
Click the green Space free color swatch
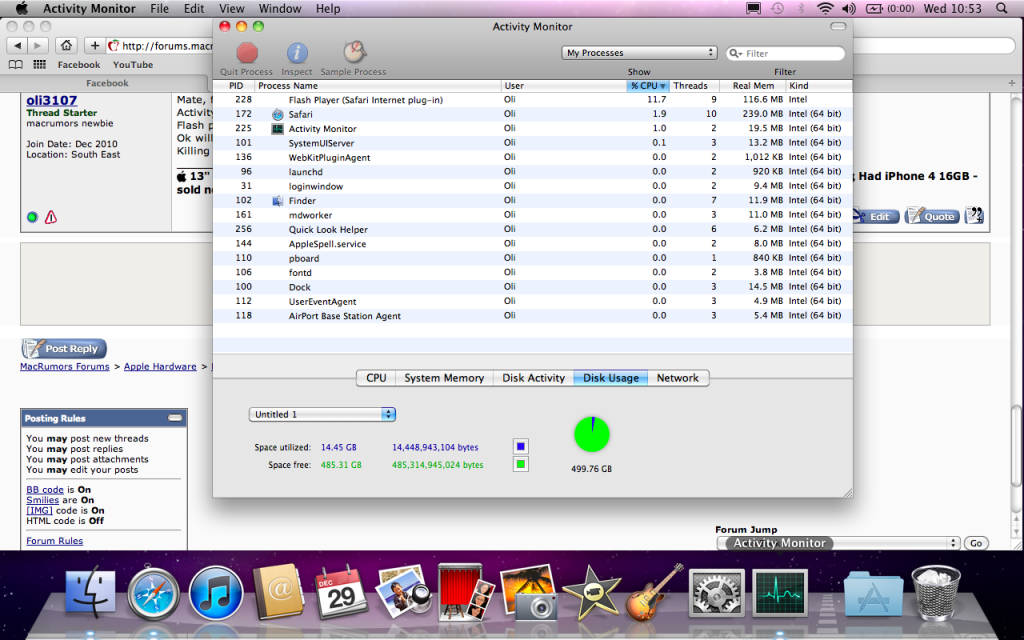click(x=520, y=464)
